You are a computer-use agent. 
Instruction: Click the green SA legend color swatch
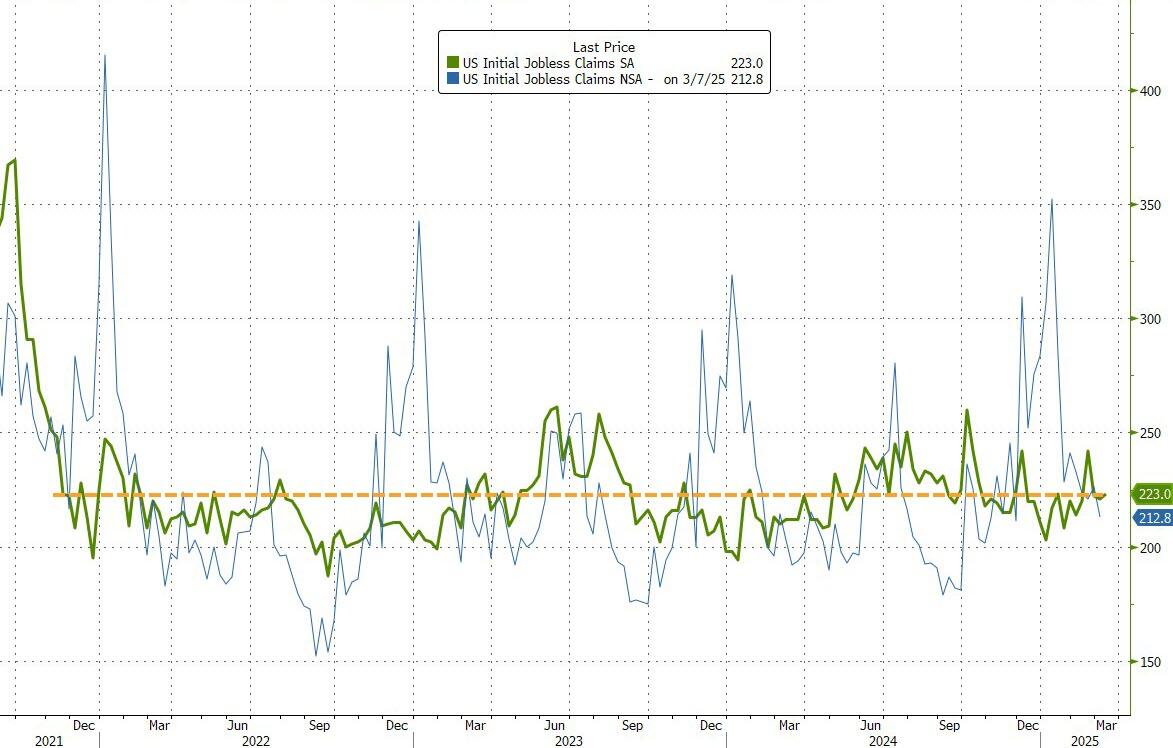(x=451, y=64)
